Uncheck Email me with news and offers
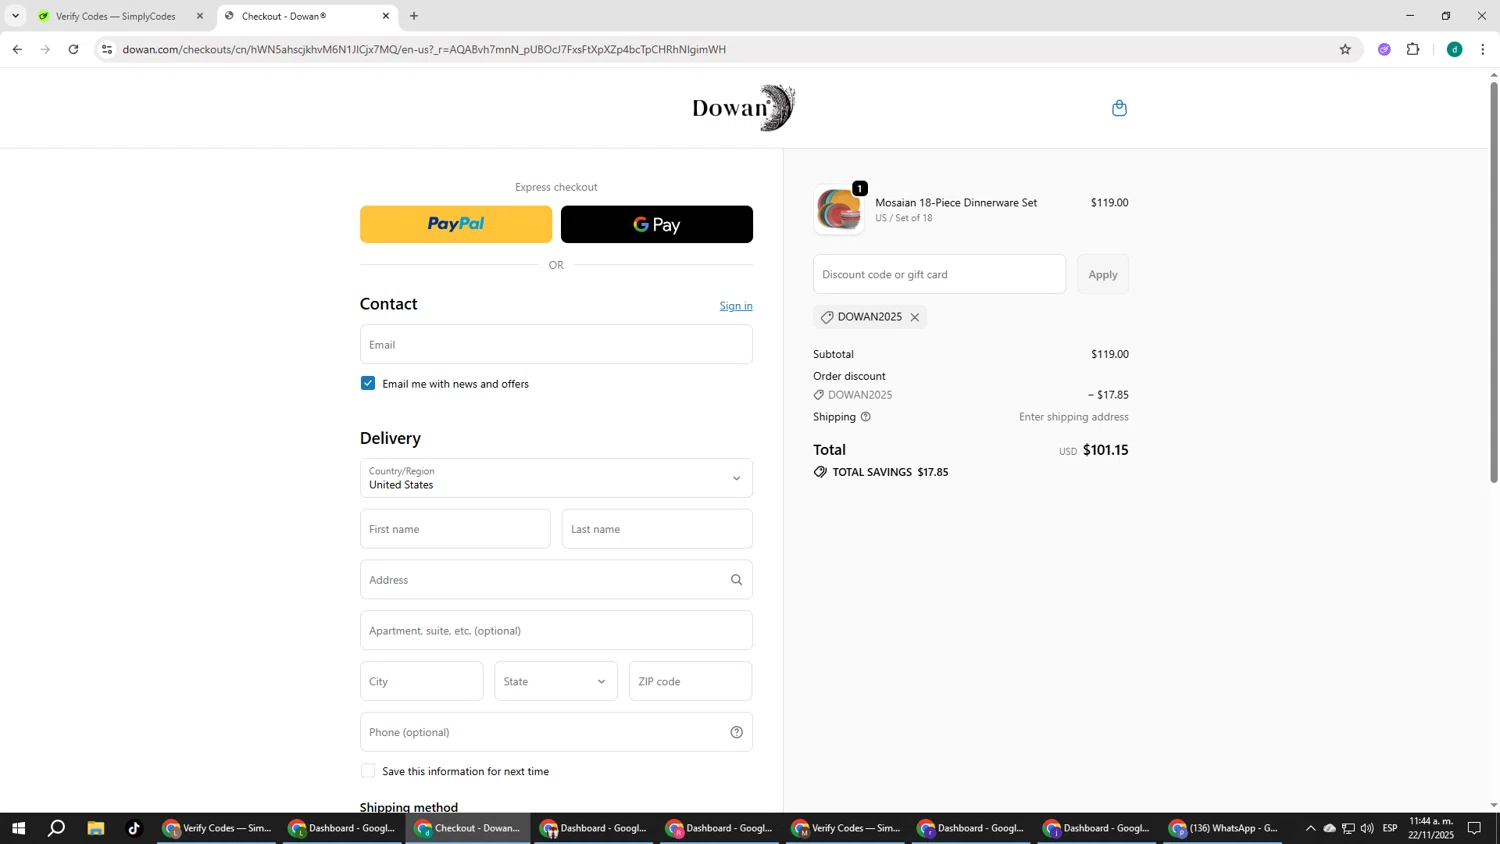 tap(368, 383)
